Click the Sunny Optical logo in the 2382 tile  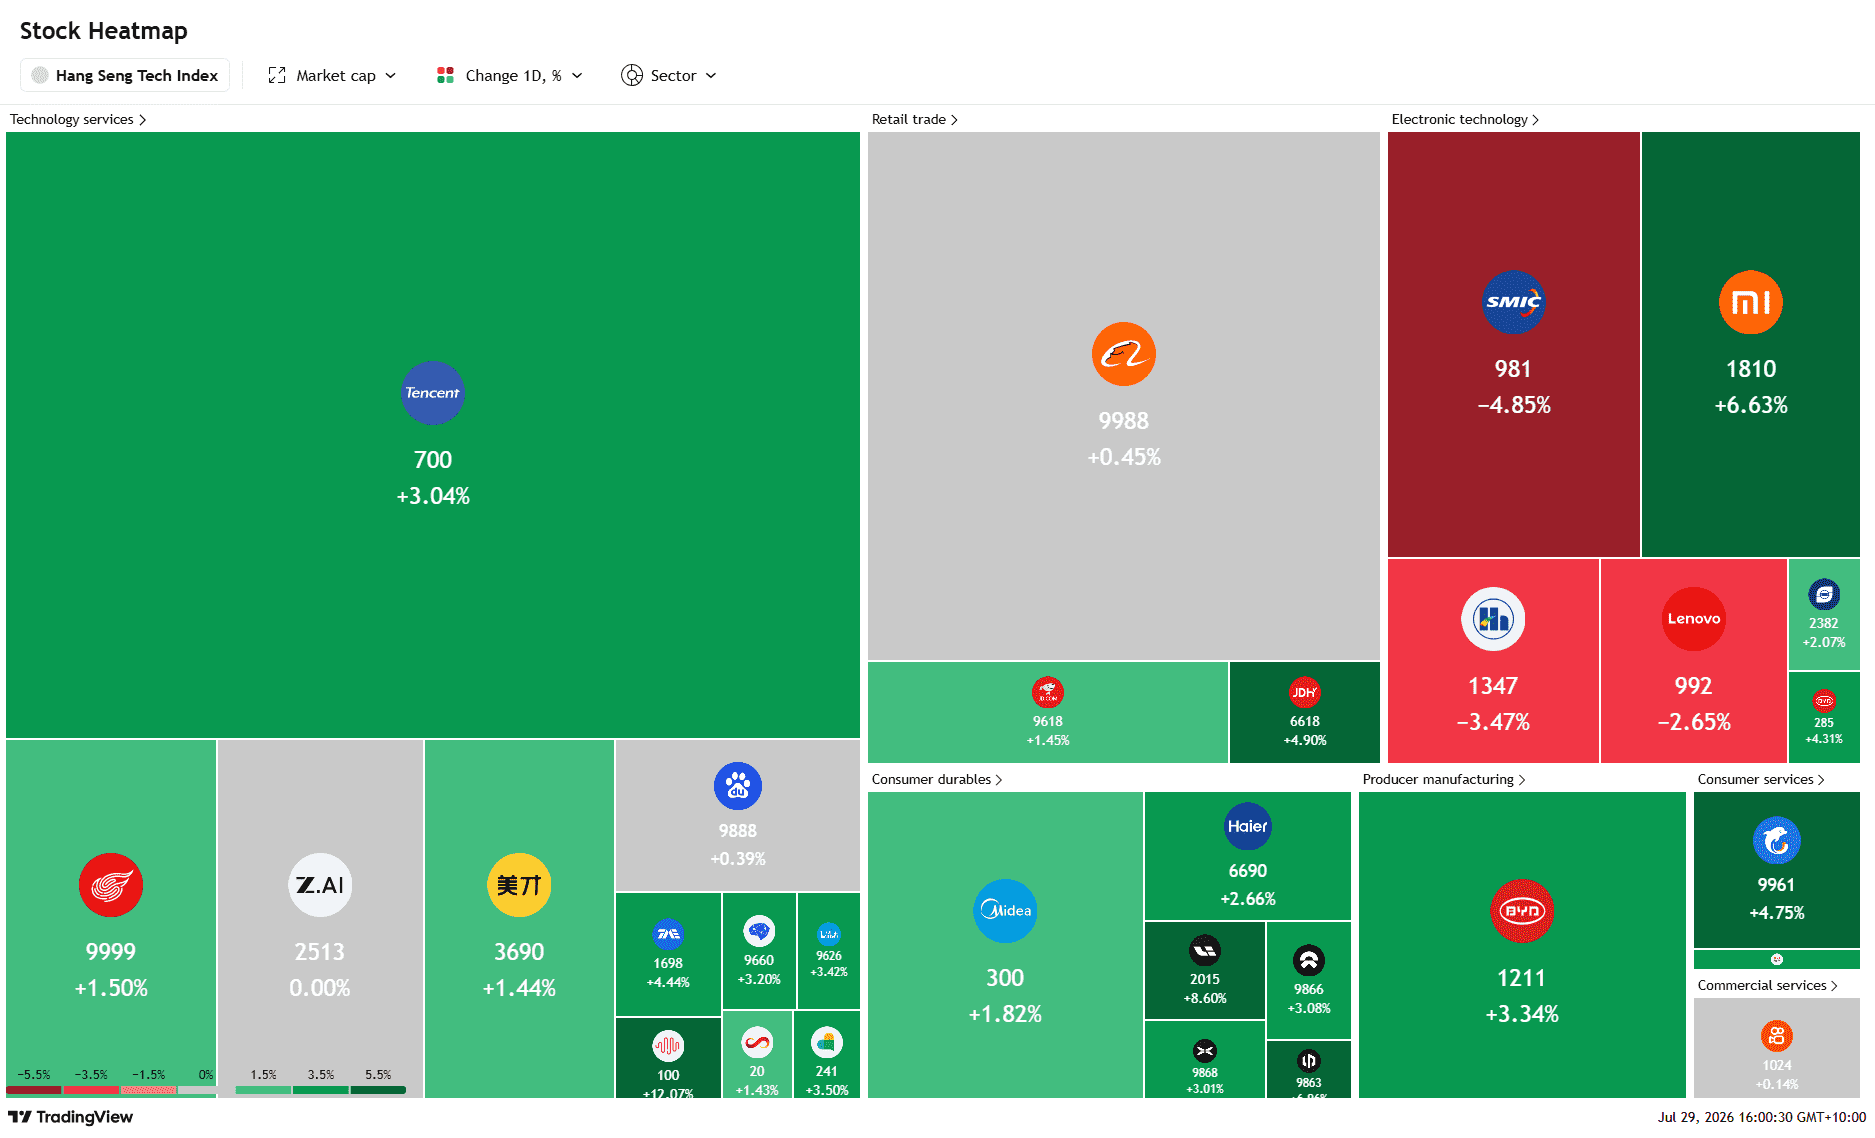click(x=1824, y=594)
